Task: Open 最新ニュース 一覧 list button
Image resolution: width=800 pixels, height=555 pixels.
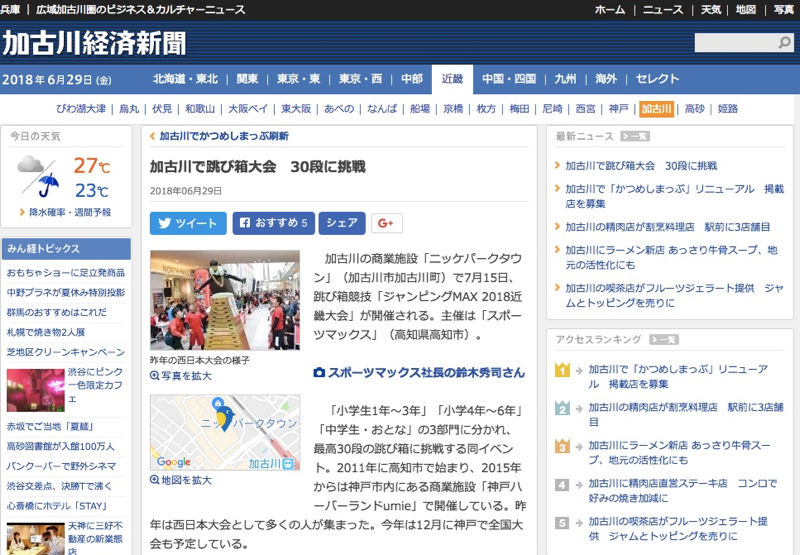Action: tap(635, 136)
